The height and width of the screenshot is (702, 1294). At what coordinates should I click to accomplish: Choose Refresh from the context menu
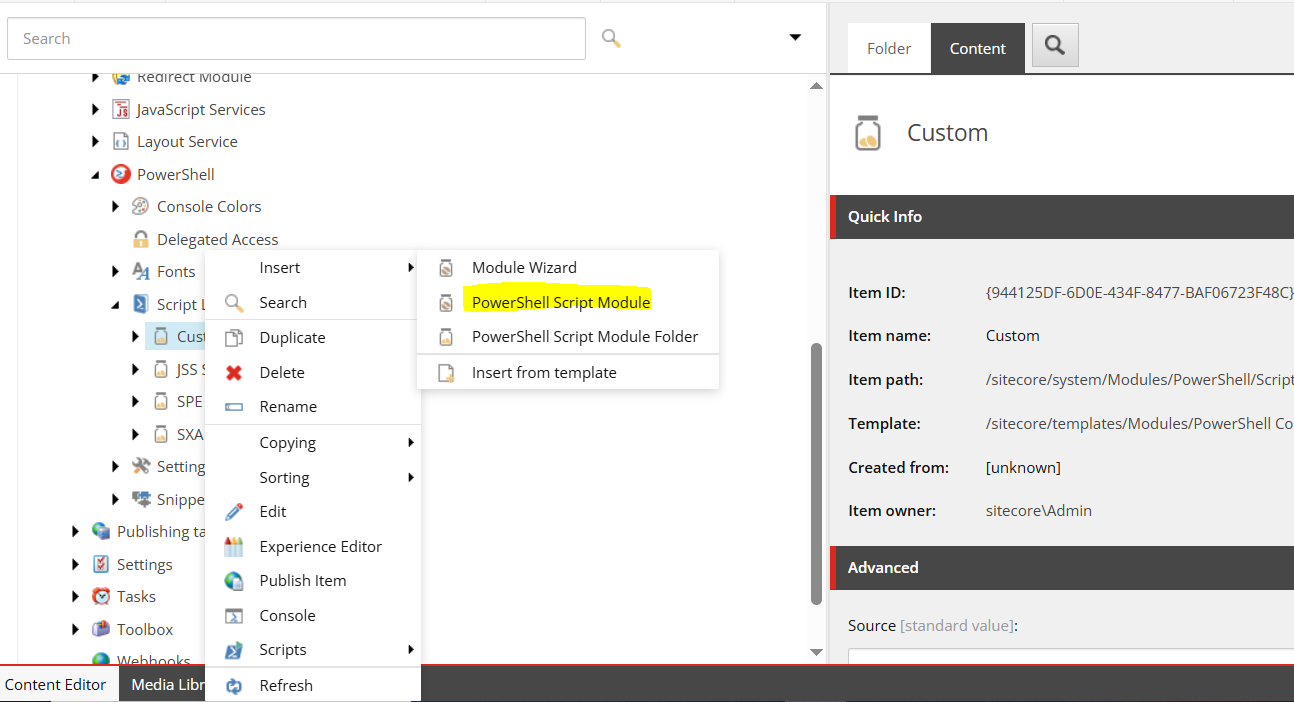point(312,685)
